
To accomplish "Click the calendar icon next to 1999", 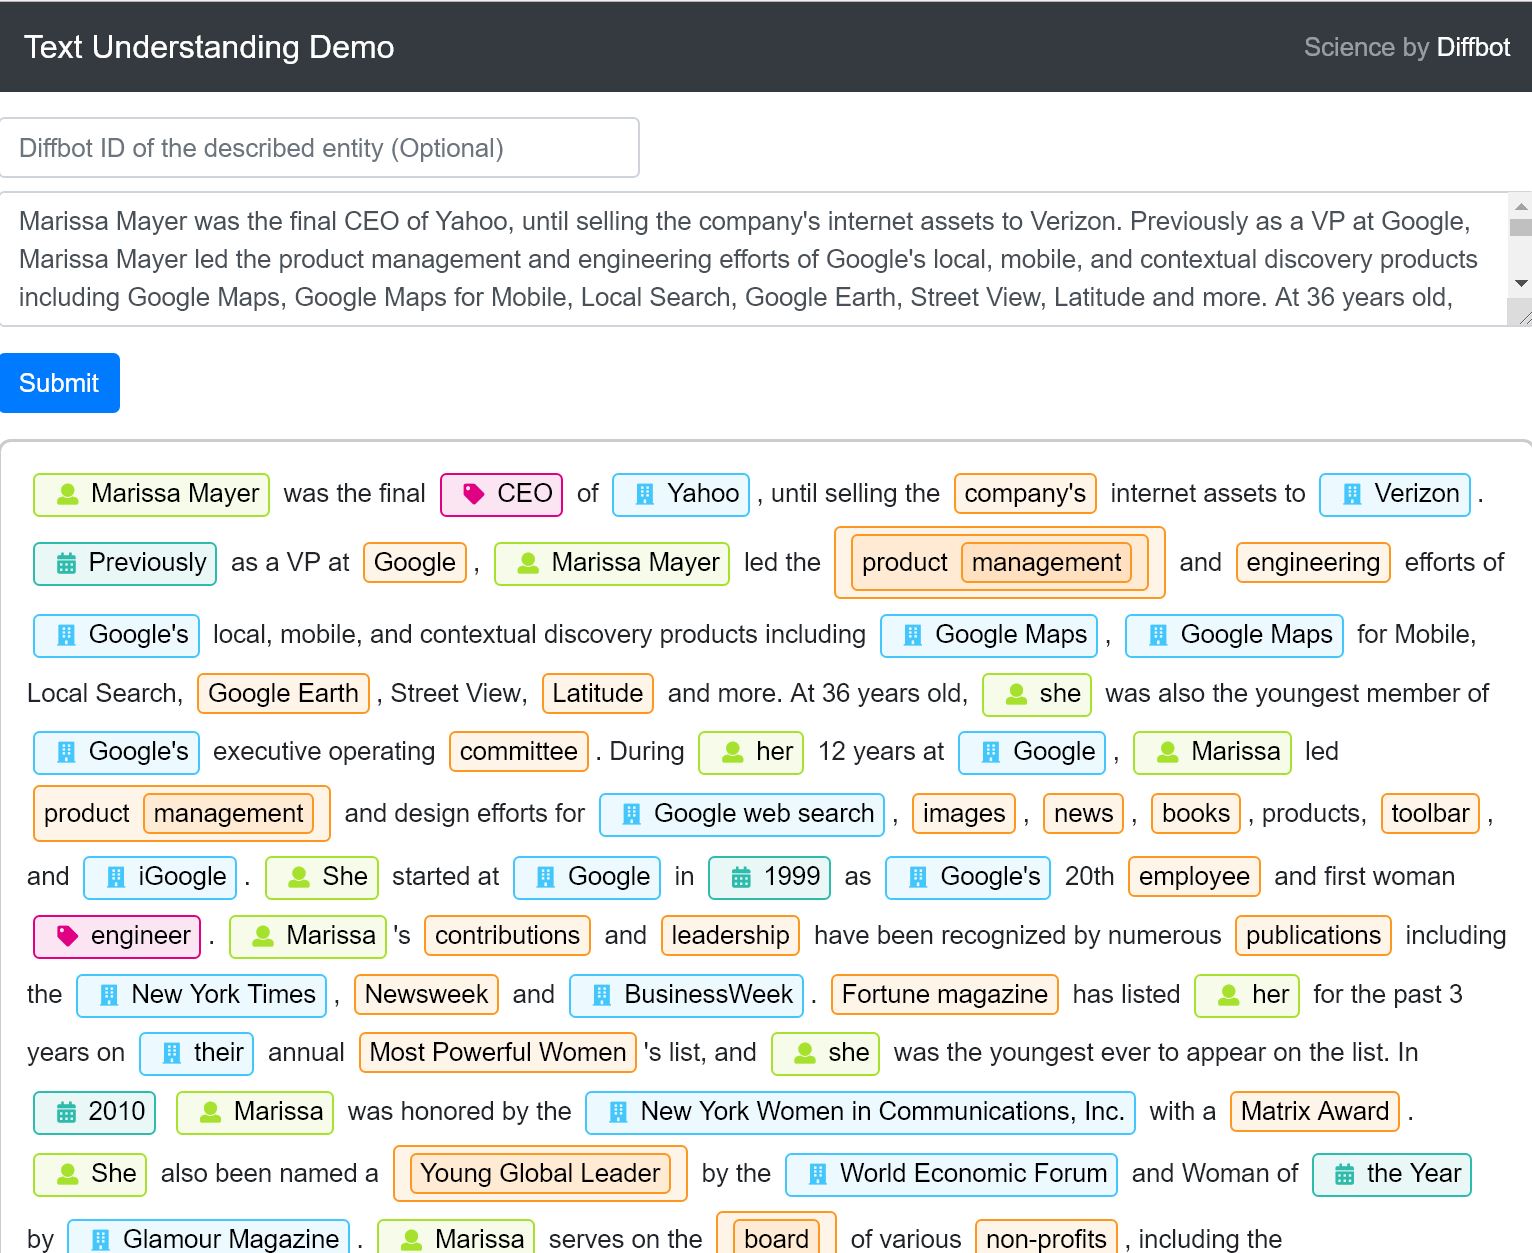I will 741,877.
